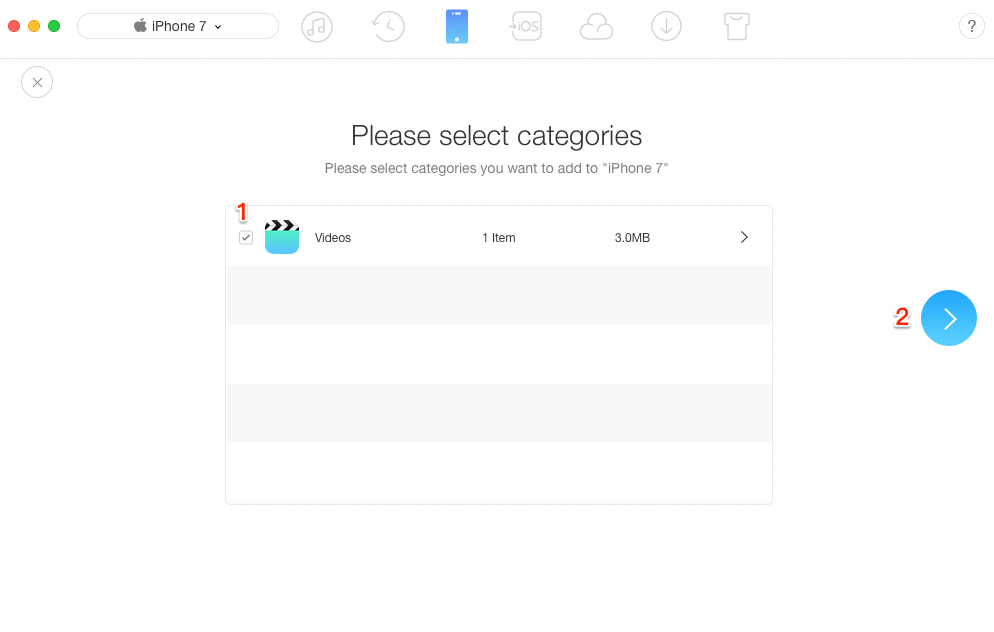The image size is (994, 632).
Task: Click the 3.0MB size text
Action: click(x=632, y=238)
